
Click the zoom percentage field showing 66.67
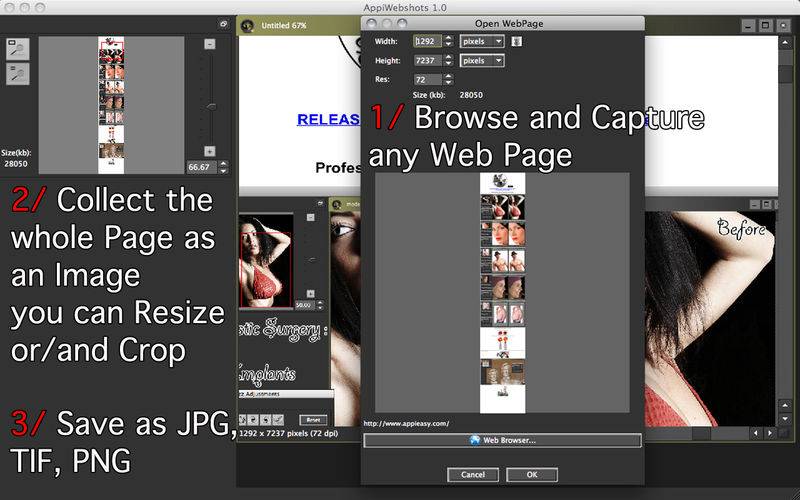pos(201,167)
